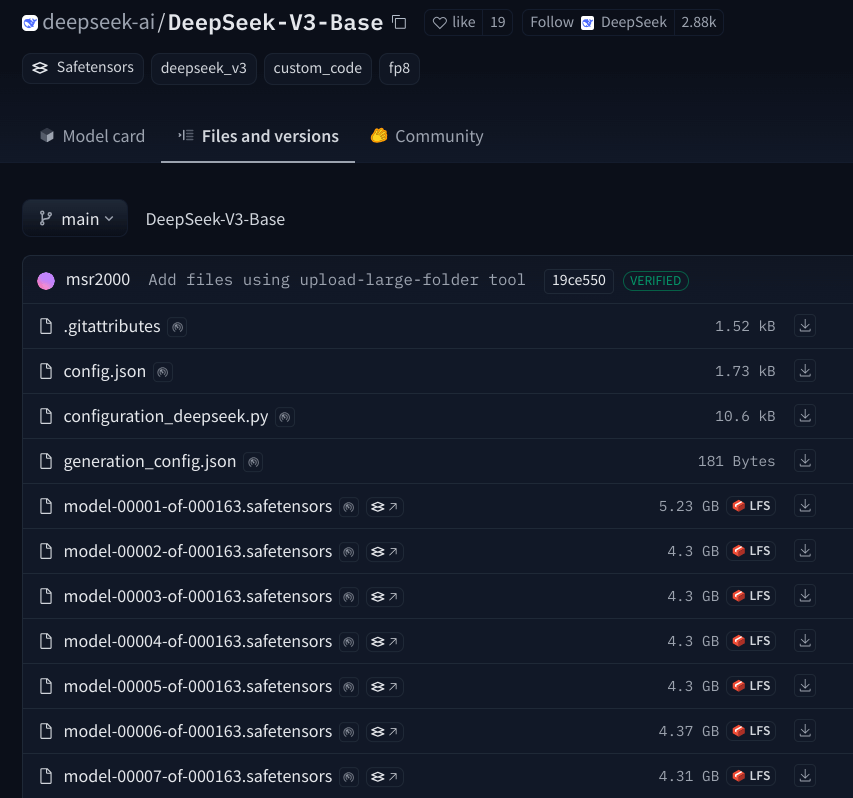The height and width of the screenshot is (798, 853).
Task: Download model-00001-of-000163.safetensors file
Action: tap(804, 506)
